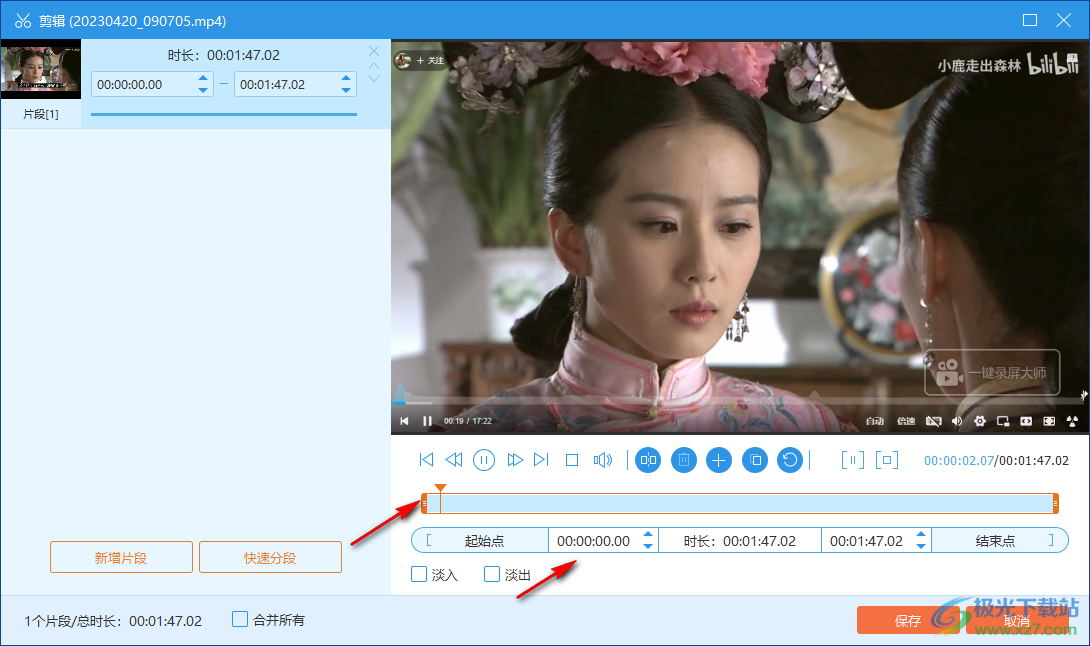Click the 快速分段 button

270,558
